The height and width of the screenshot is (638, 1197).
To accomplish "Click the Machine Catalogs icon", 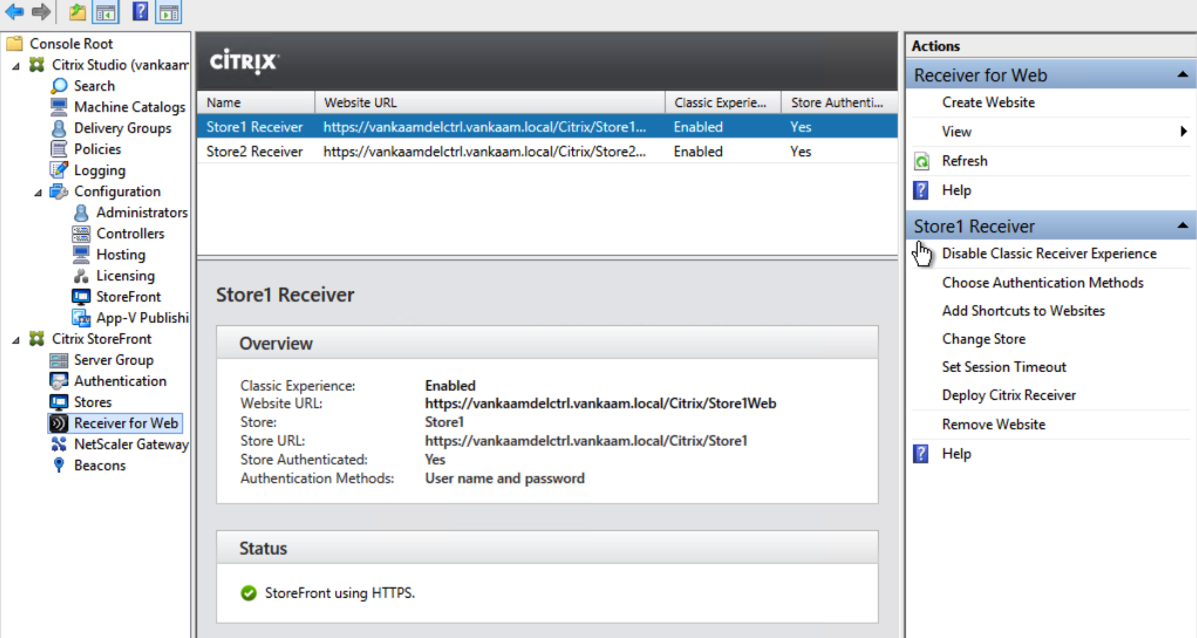I will (59, 107).
